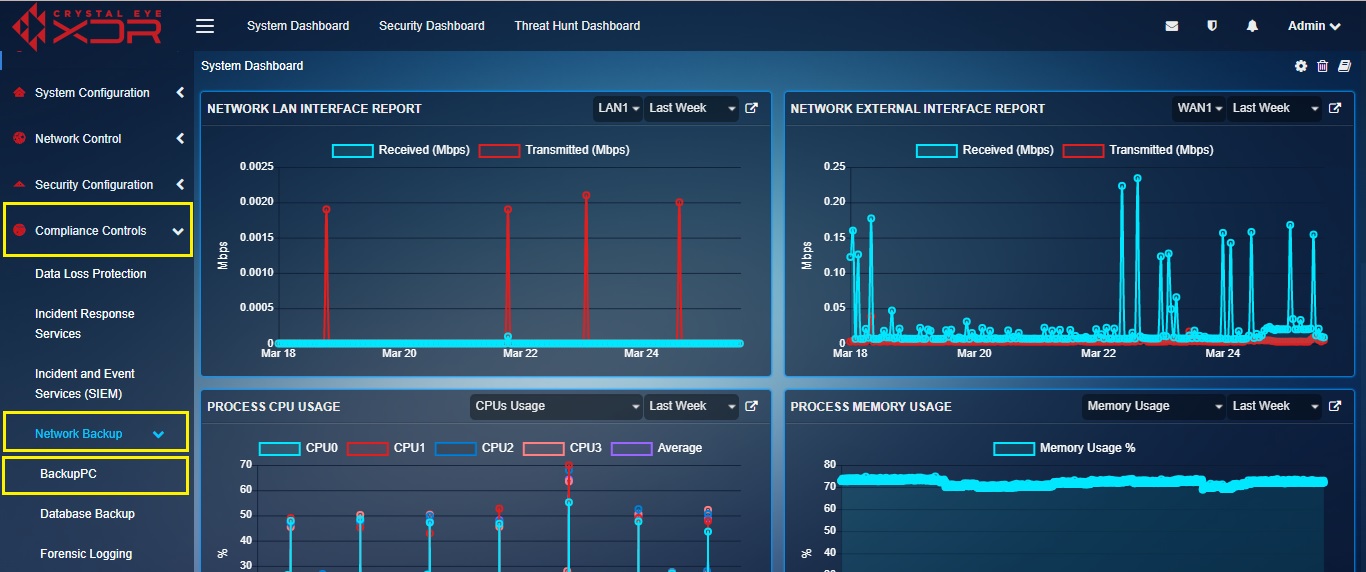Click the Compliance Controls red icon
Viewport: 1366px width, 572px height.
pos(18,230)
